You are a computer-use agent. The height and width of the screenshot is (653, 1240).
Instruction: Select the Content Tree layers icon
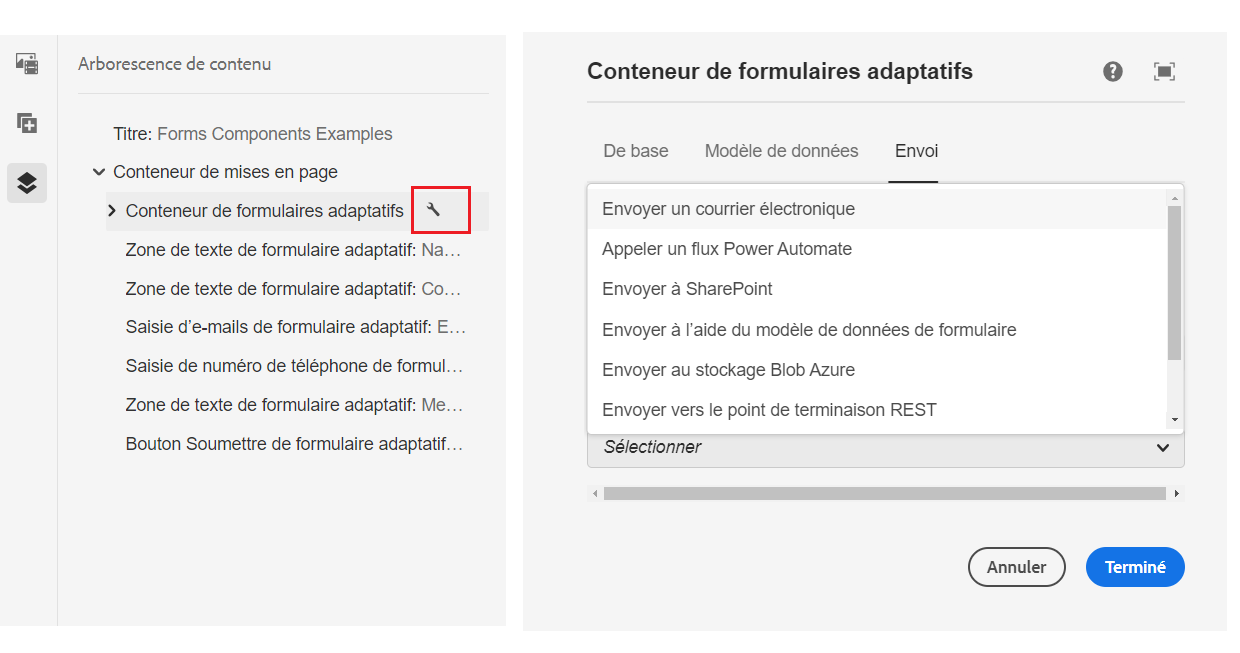(x=27, y=183)
